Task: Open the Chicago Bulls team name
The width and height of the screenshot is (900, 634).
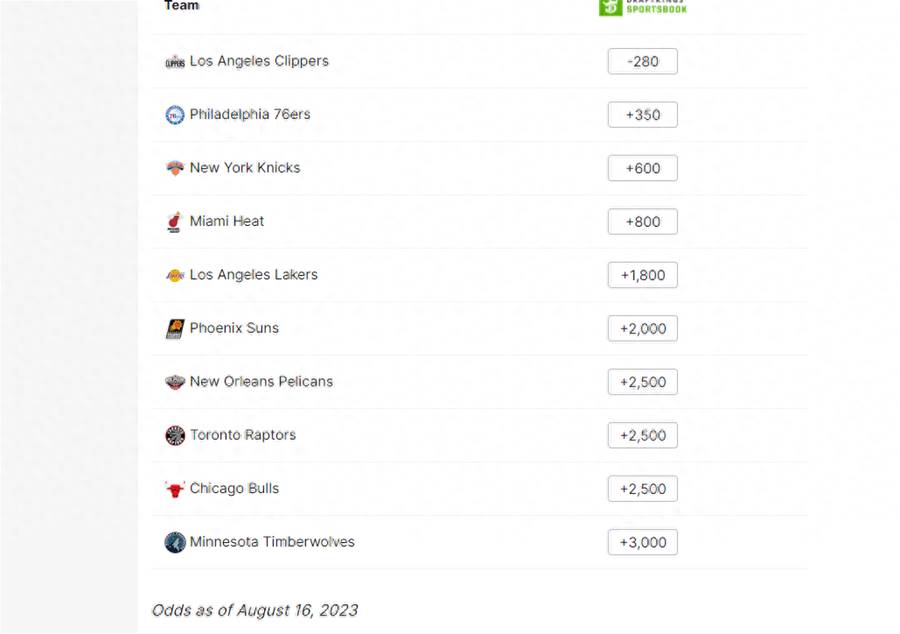Action: click(234, 488)
